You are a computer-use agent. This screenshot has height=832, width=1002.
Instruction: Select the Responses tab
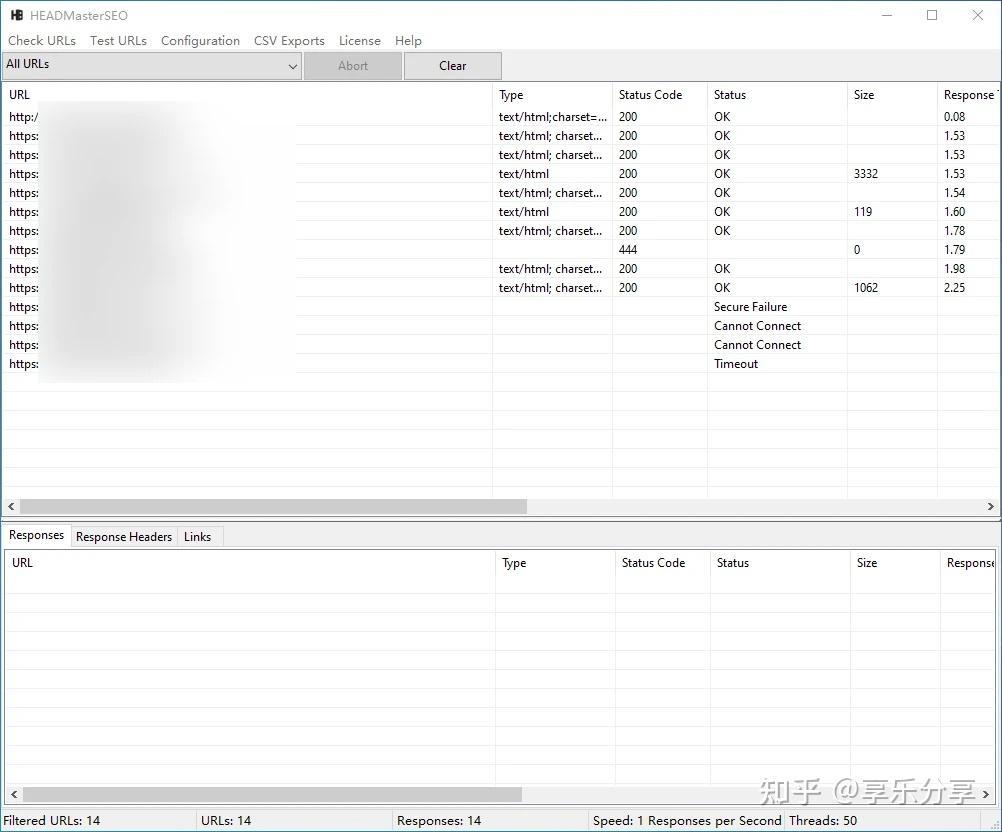pos(36,535)
